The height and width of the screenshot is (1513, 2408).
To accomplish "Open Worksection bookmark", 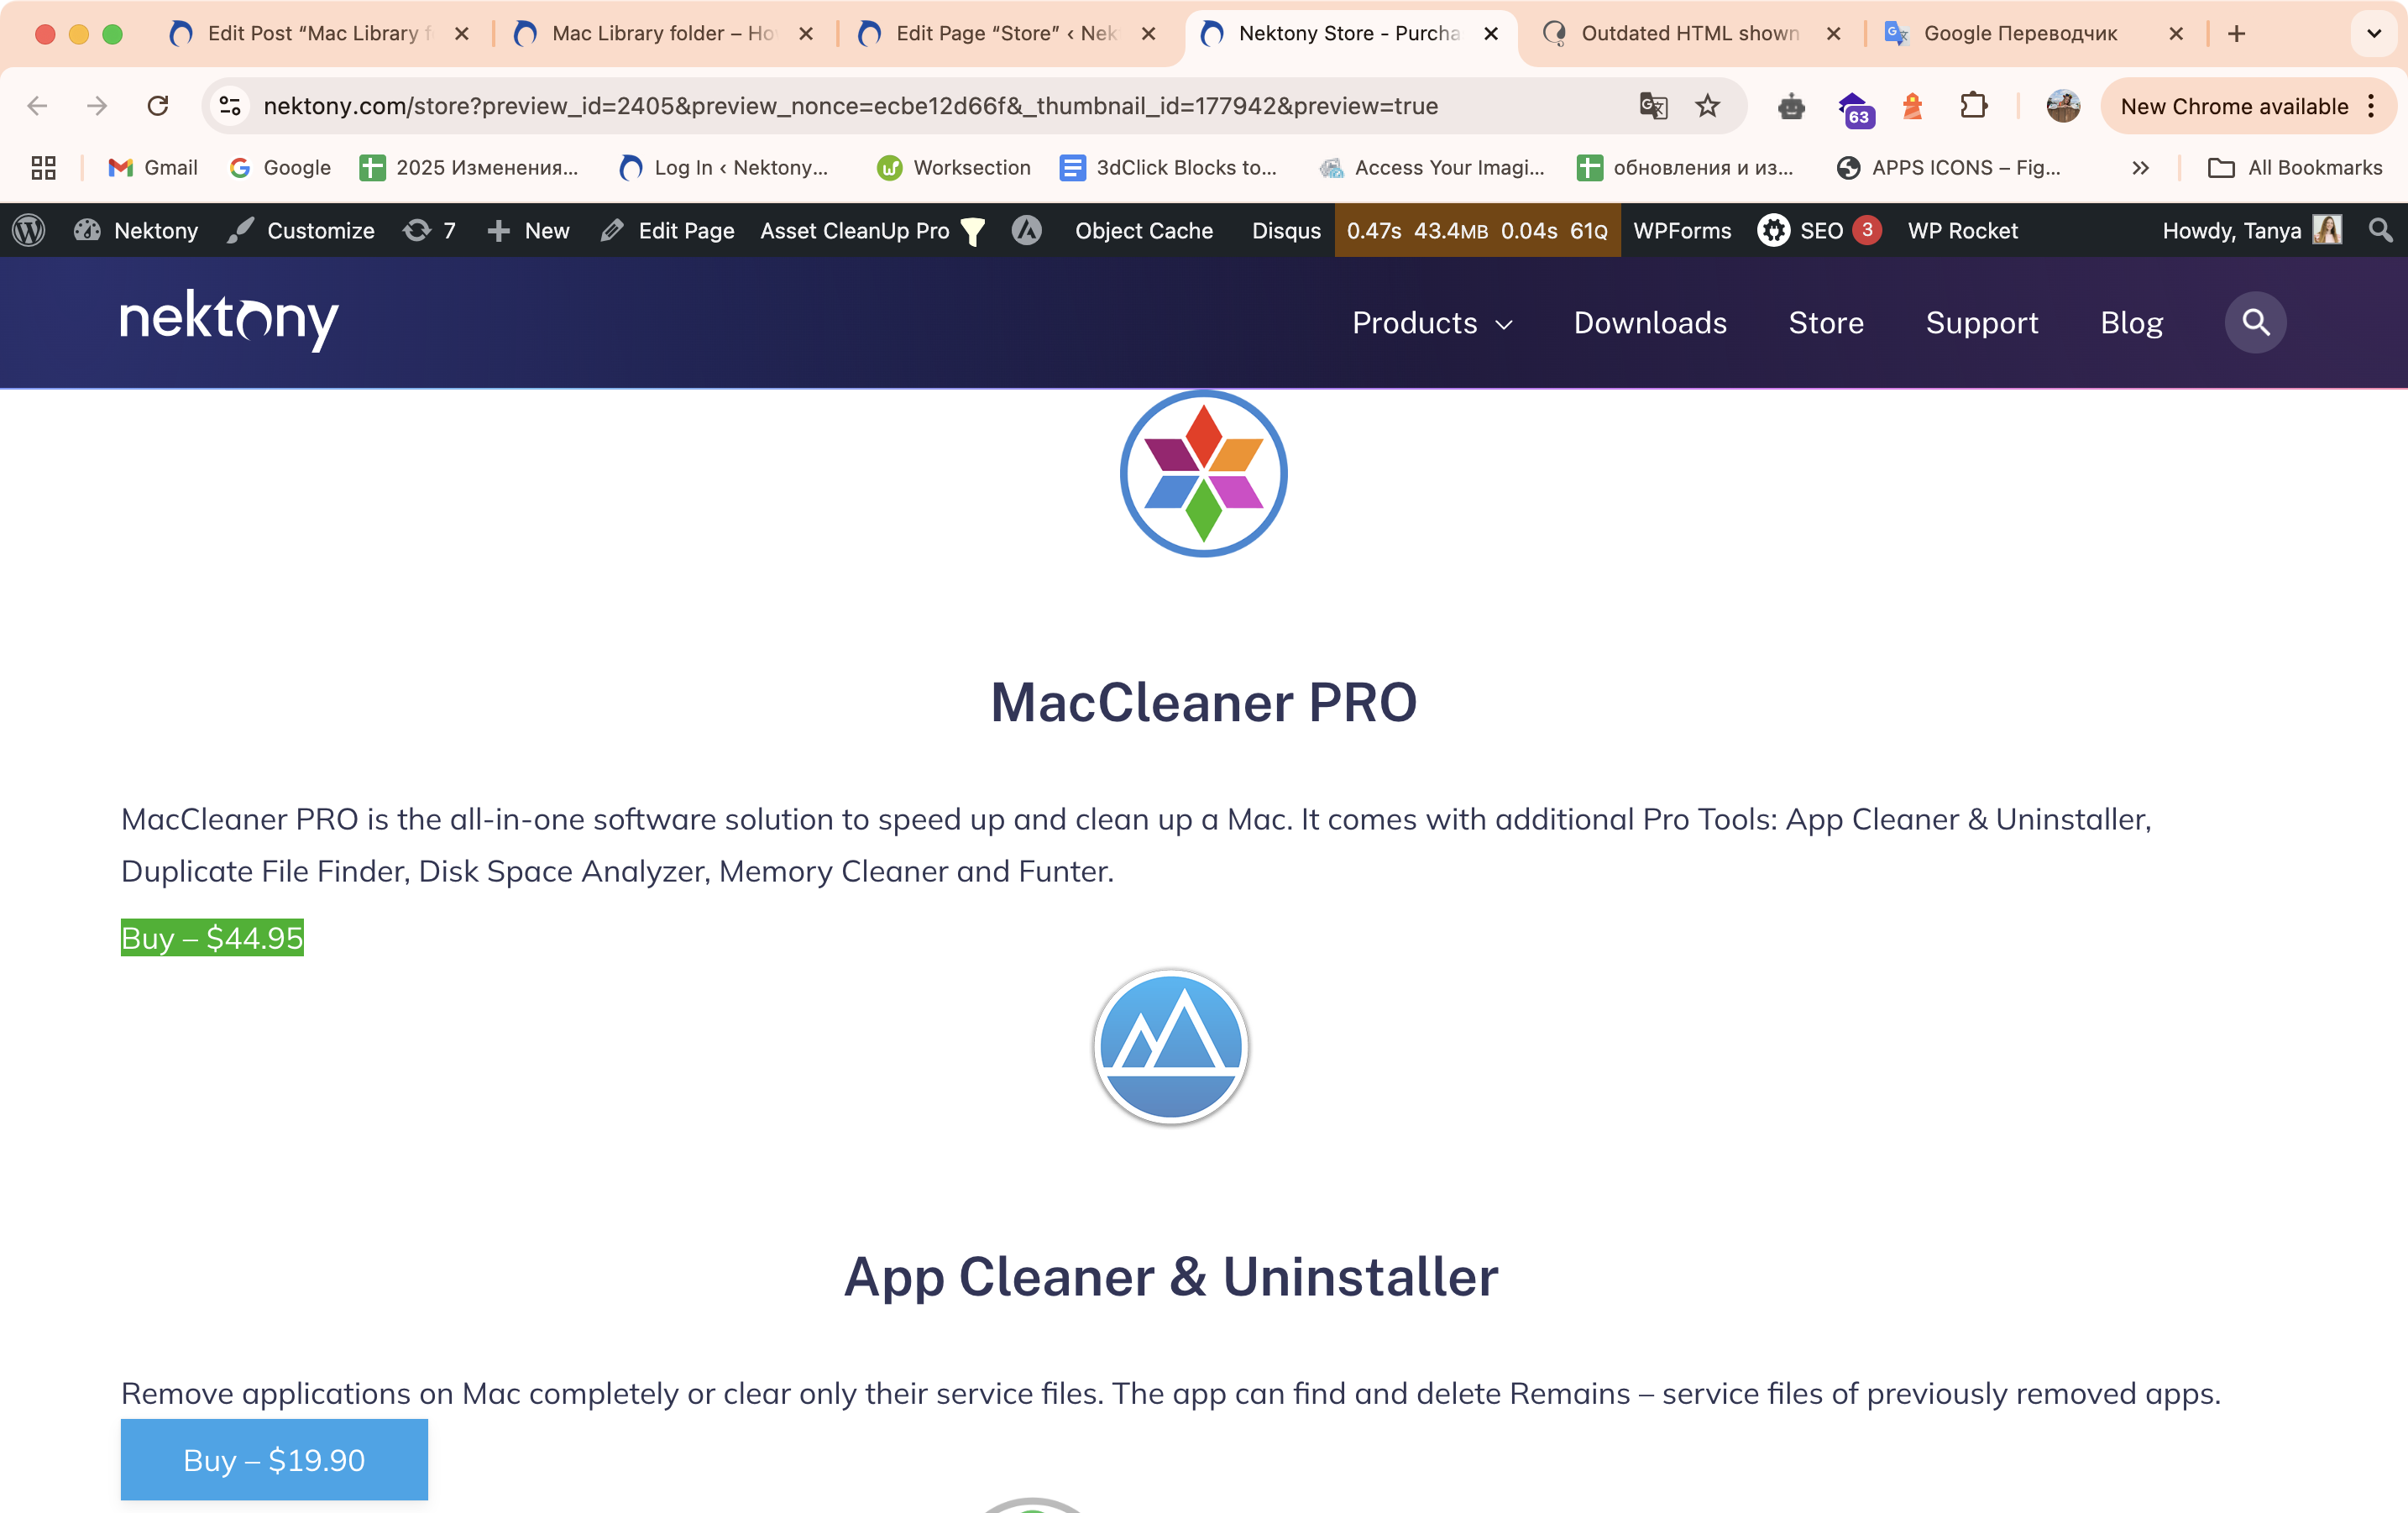I will coord(953,168).
